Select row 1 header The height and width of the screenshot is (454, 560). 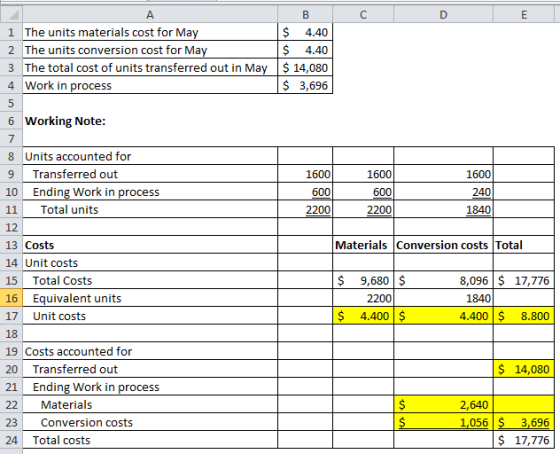coord(11,32)
